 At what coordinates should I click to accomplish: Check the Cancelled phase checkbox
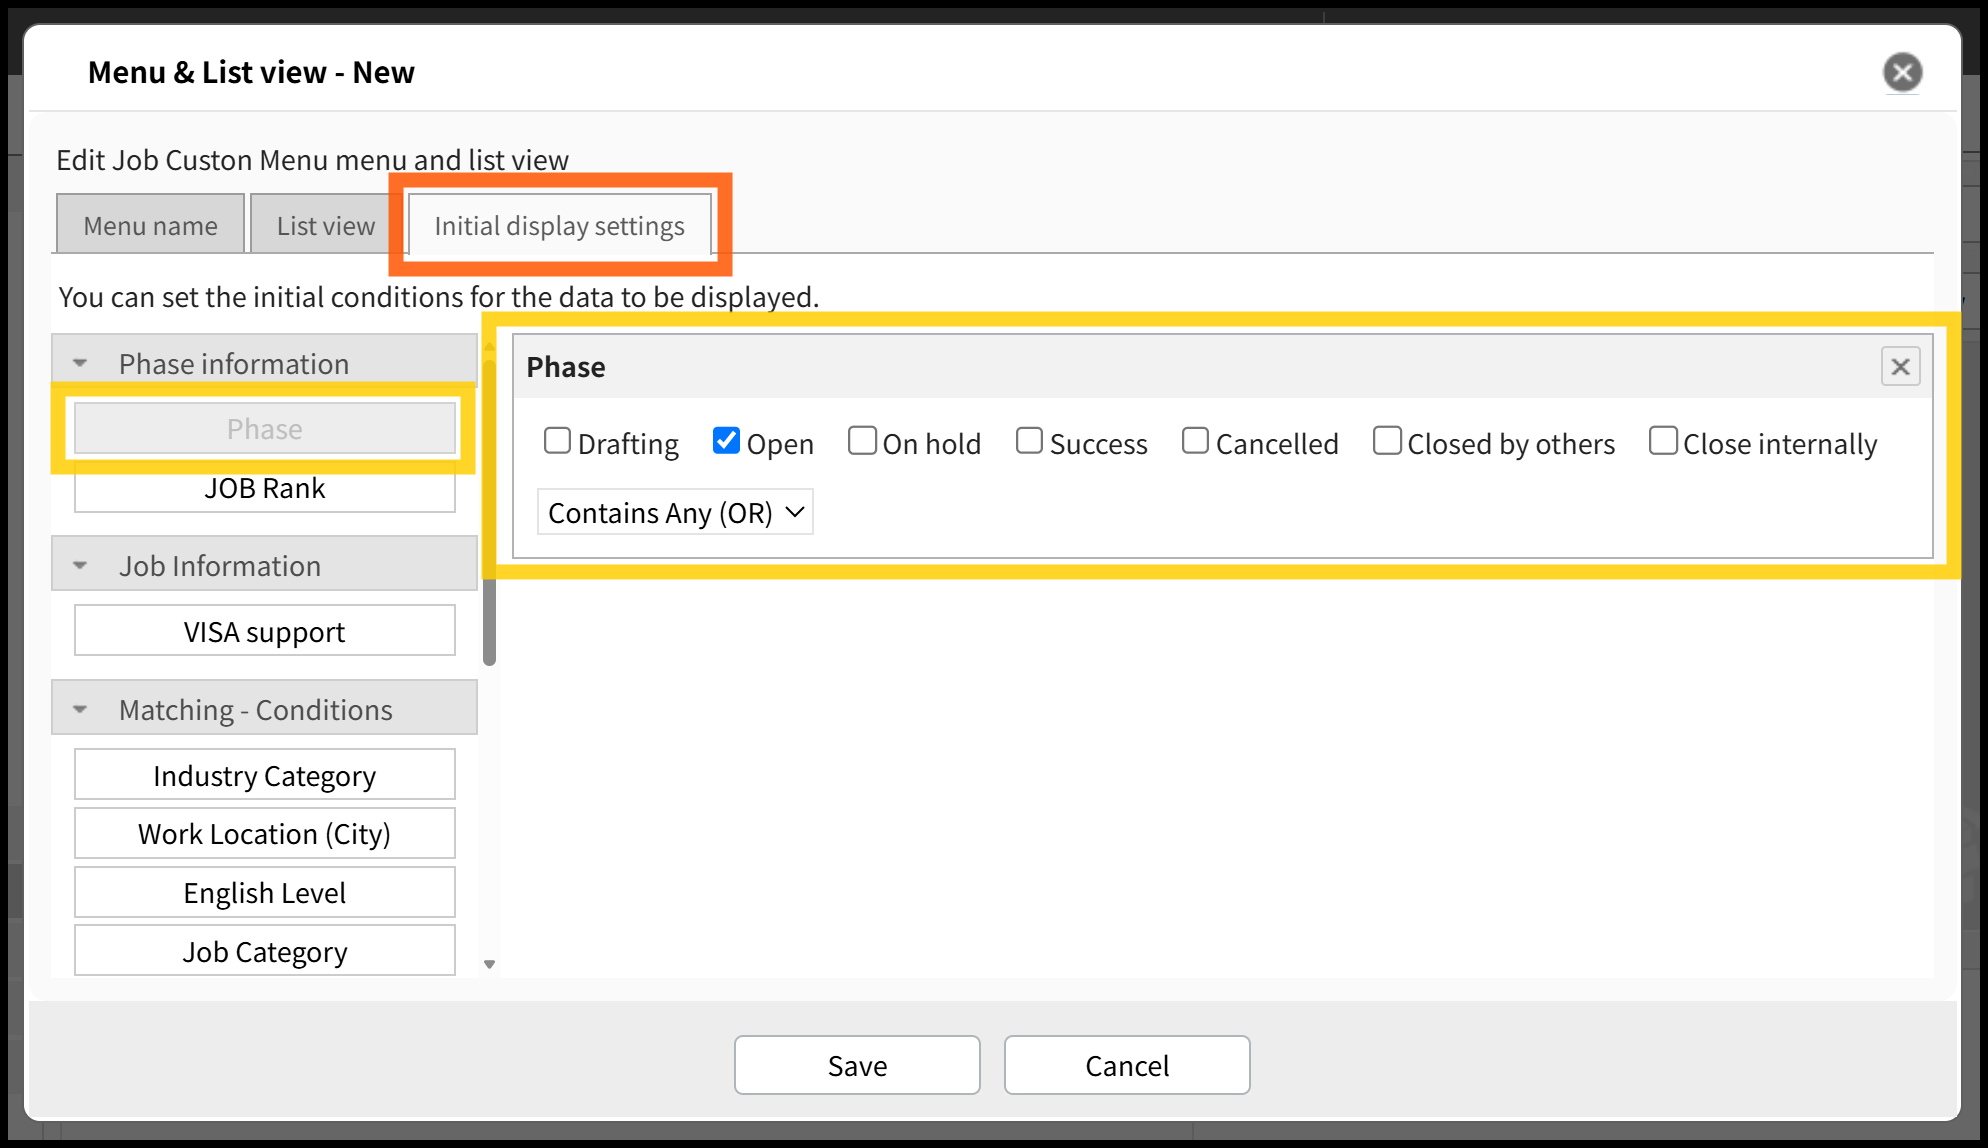point(1195,441)
